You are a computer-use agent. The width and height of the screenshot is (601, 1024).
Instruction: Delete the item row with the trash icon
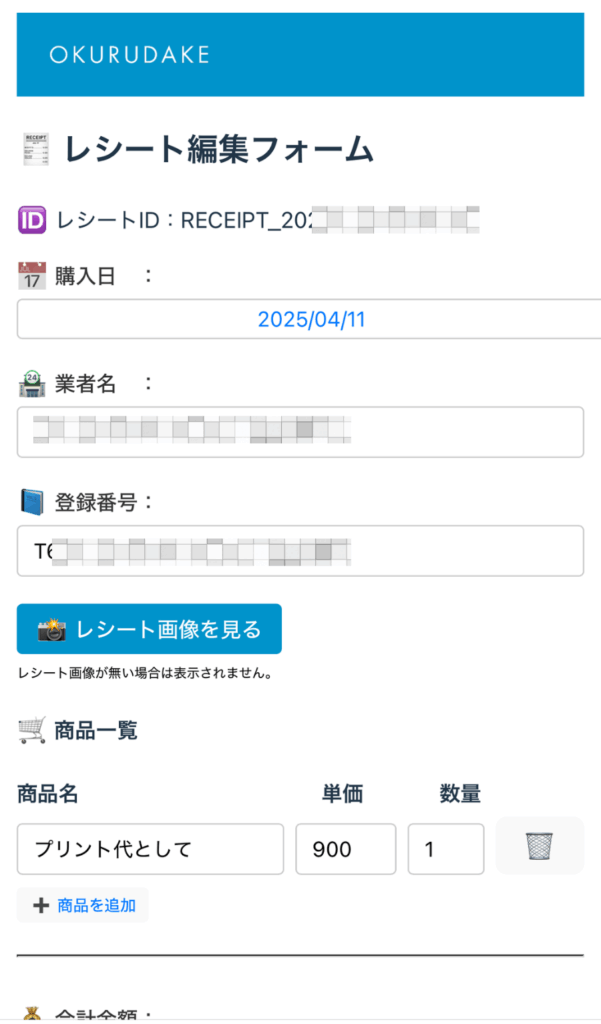pyautogui.click(x=540, y=846)
